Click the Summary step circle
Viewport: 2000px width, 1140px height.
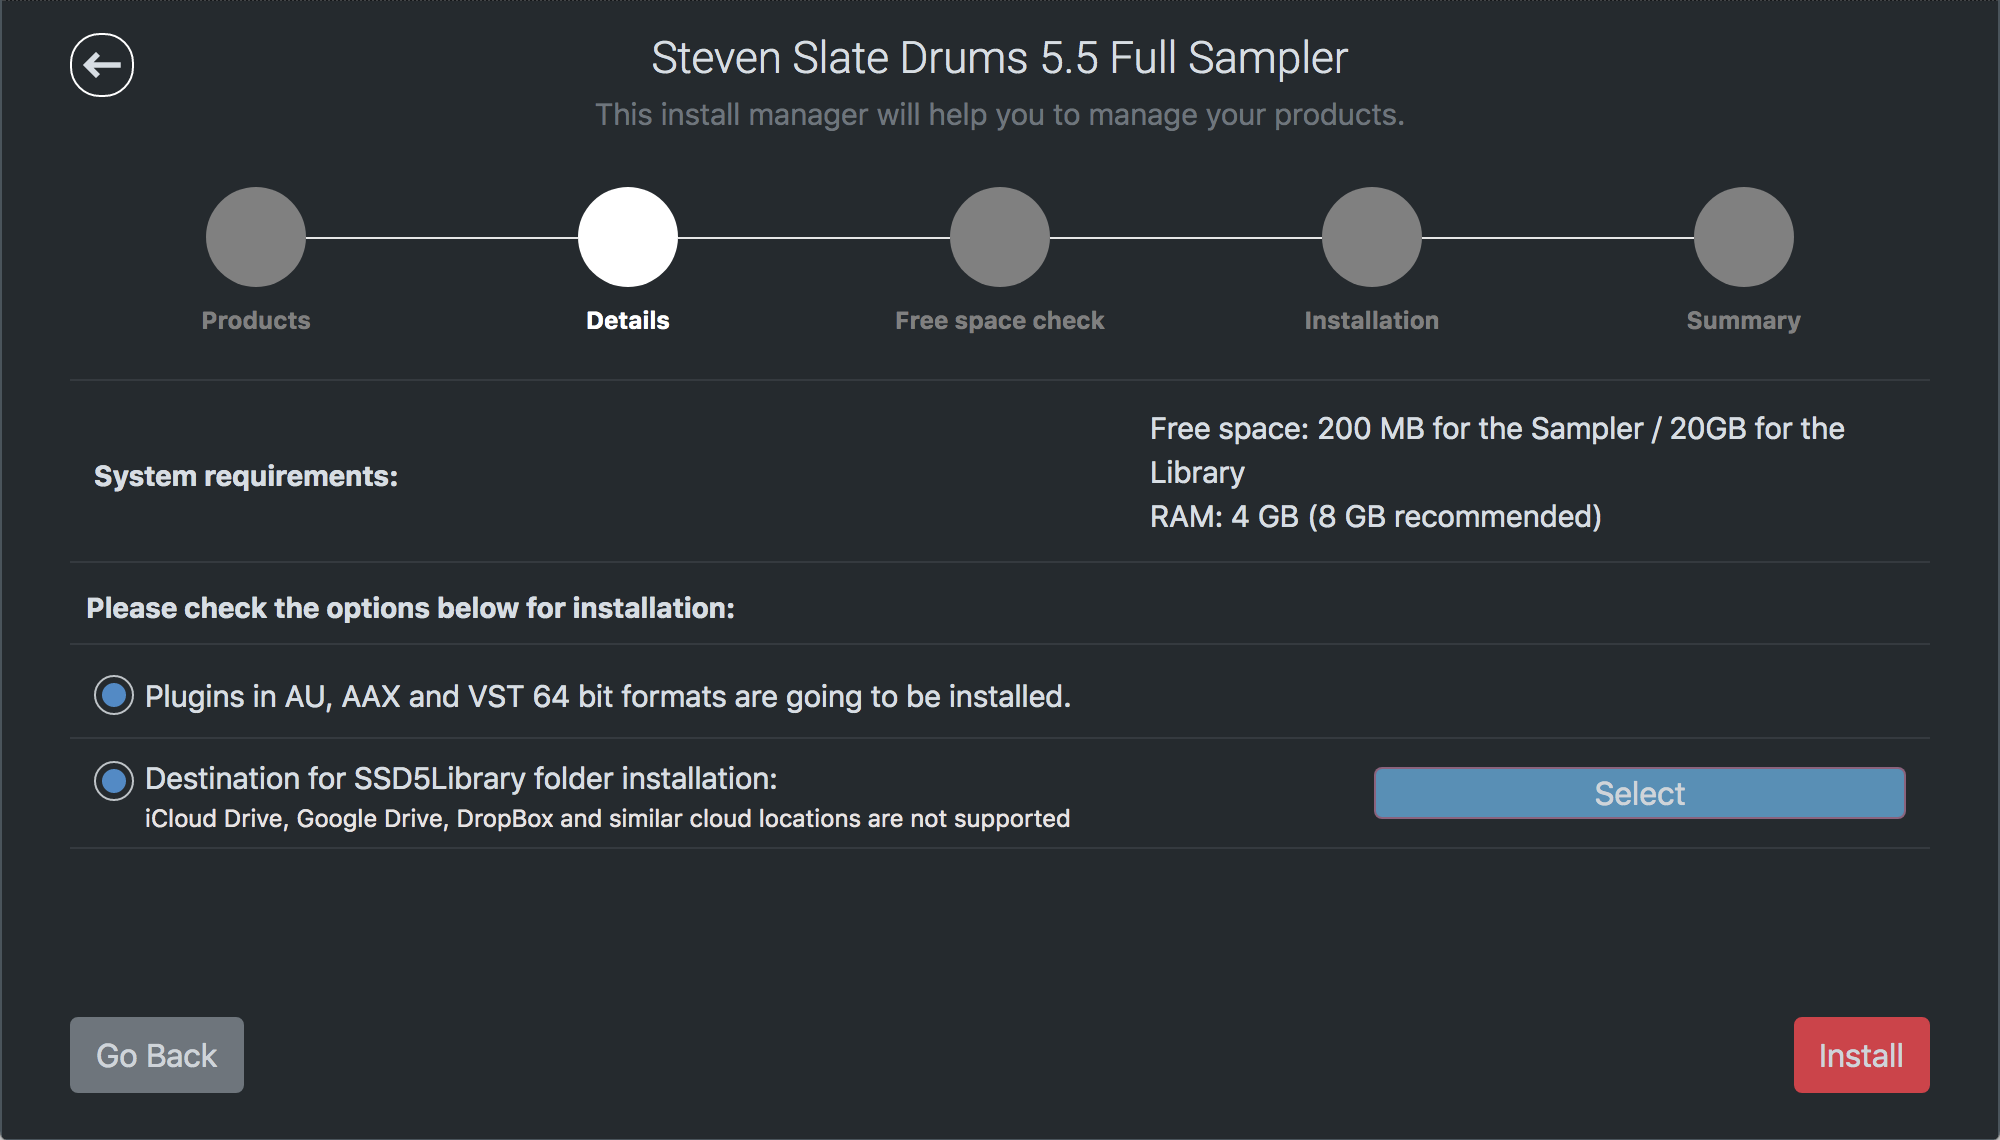1744,237
